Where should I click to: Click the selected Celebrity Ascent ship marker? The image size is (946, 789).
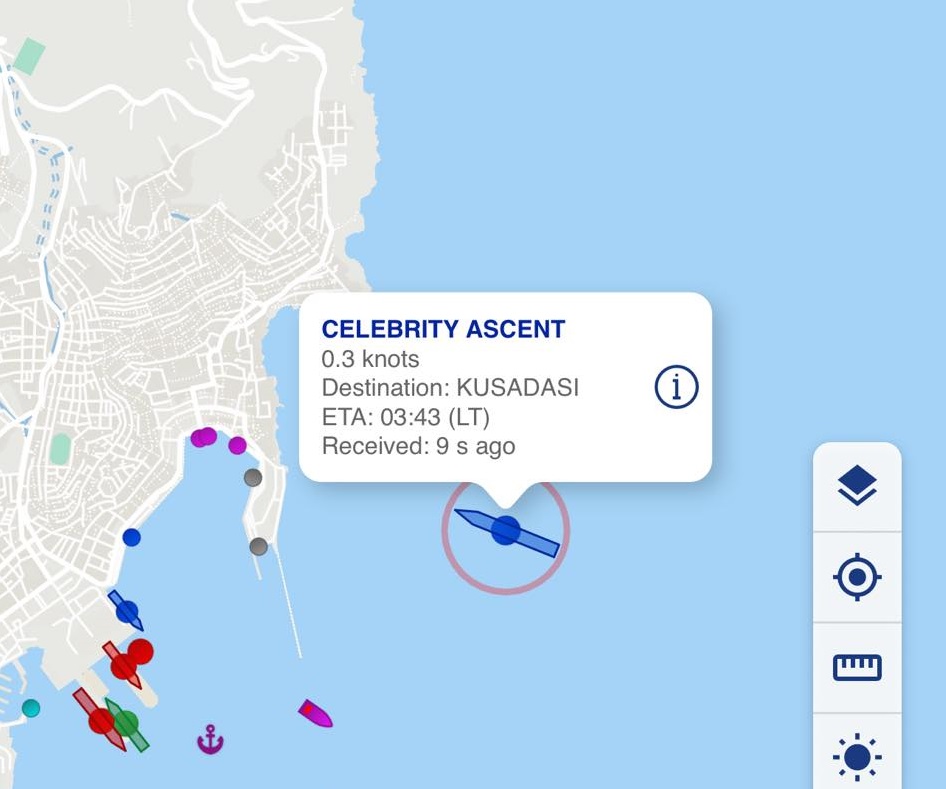(x=506, y=531)
